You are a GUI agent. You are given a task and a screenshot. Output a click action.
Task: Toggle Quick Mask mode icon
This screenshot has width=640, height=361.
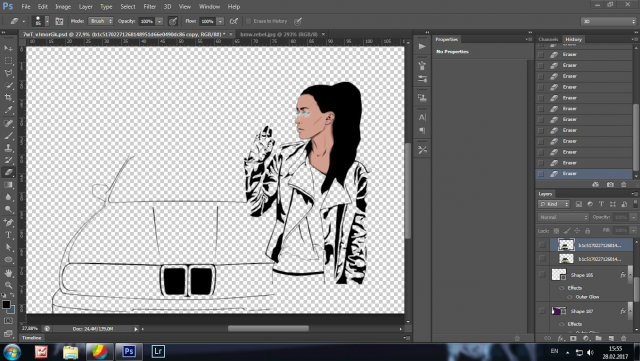click(x=9, y=321)
